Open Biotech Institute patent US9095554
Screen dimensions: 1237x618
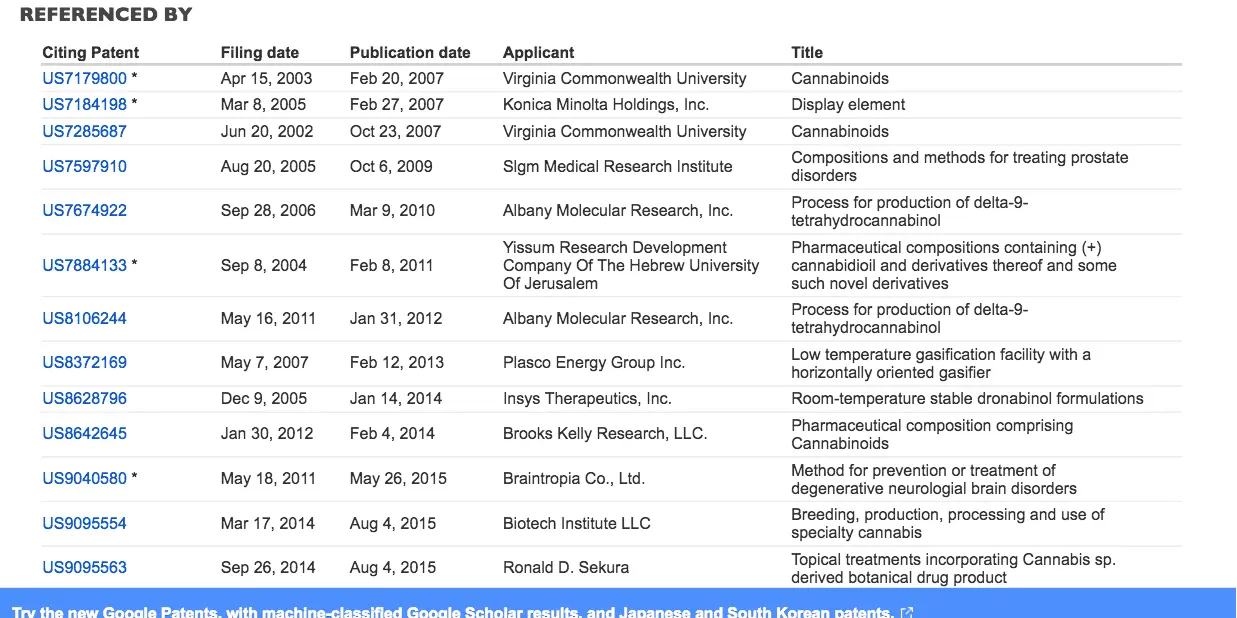coord(84,523)
